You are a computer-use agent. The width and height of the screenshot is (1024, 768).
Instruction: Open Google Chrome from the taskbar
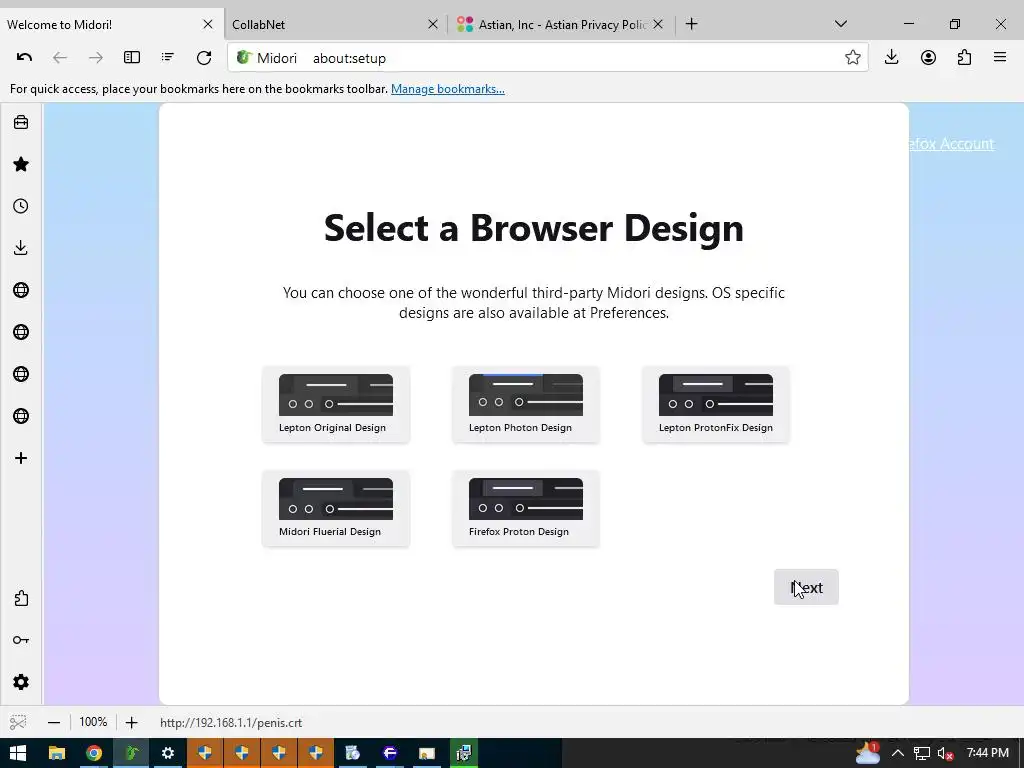click(x=94, y=753)
